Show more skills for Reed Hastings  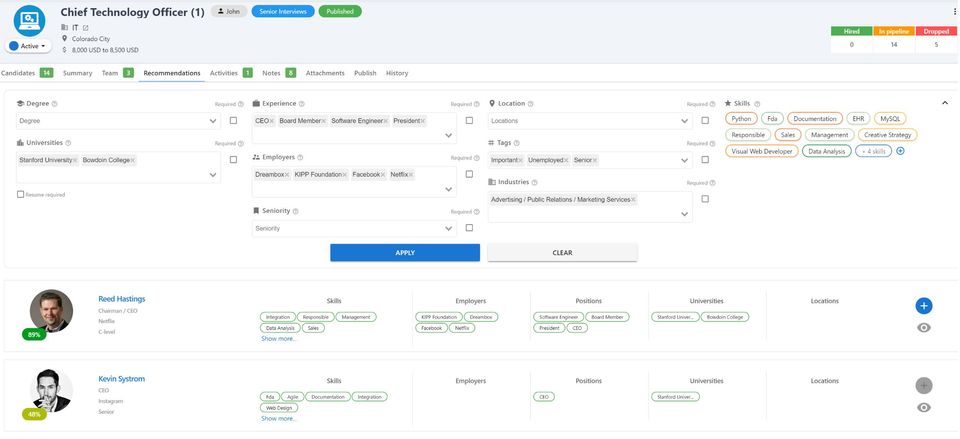[x=279, y=339]
